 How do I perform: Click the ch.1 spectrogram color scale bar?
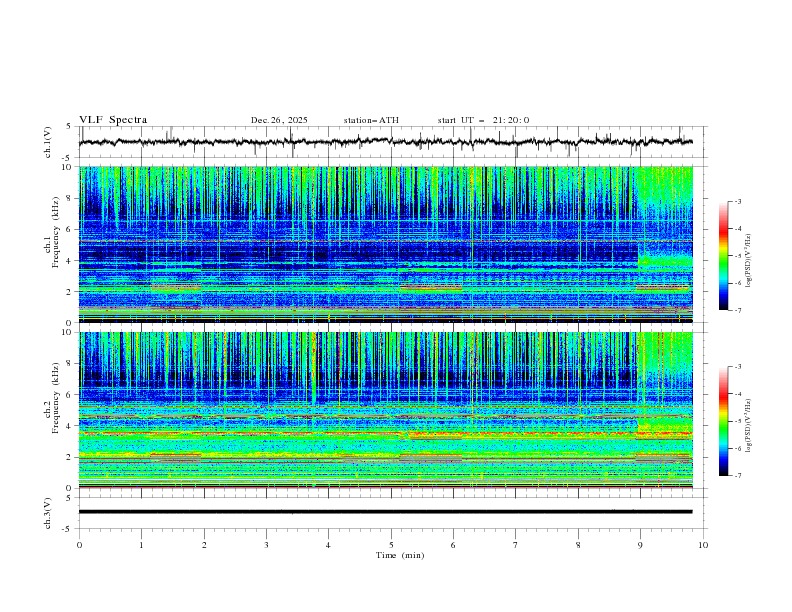[724, 255]
